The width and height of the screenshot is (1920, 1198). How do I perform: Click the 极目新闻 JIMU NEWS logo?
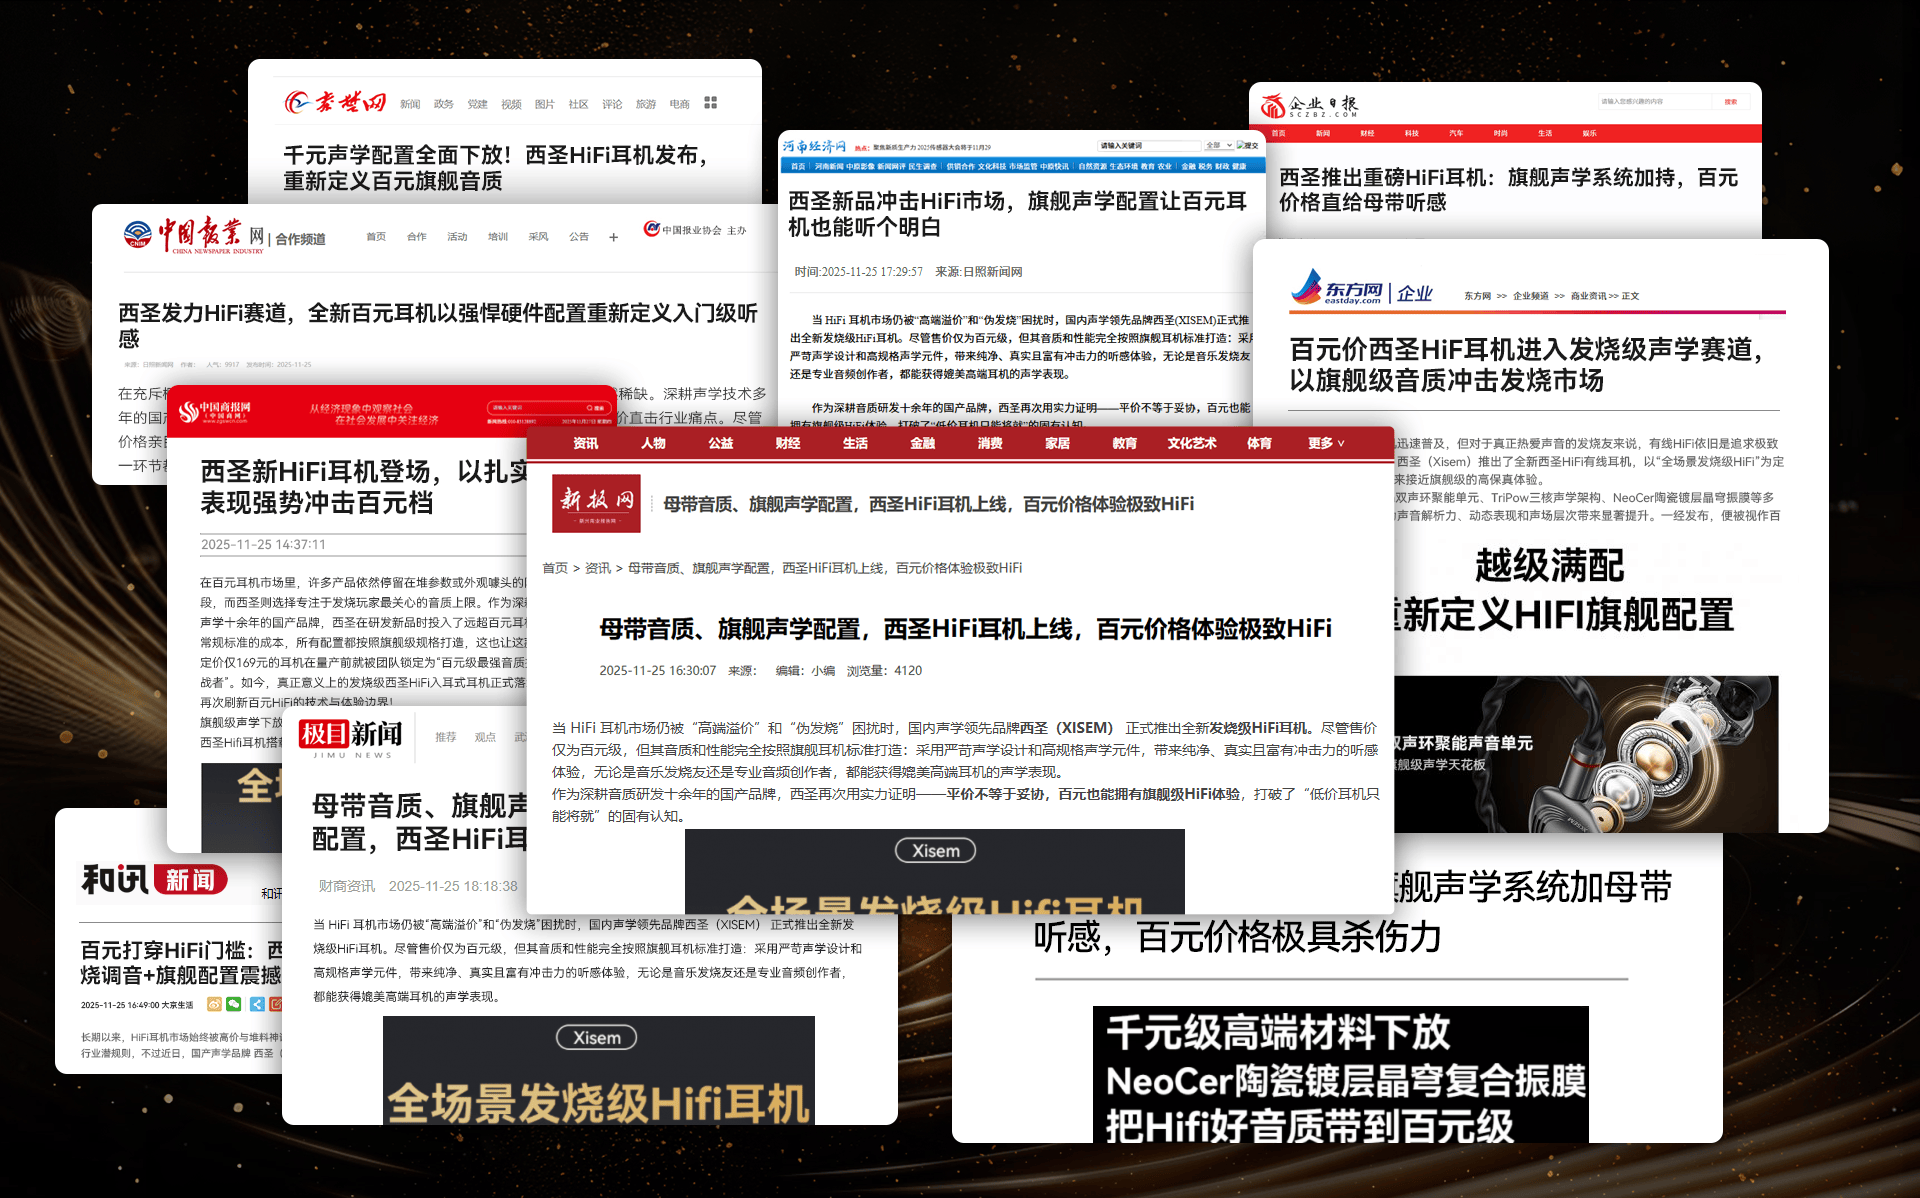[352, 737]
